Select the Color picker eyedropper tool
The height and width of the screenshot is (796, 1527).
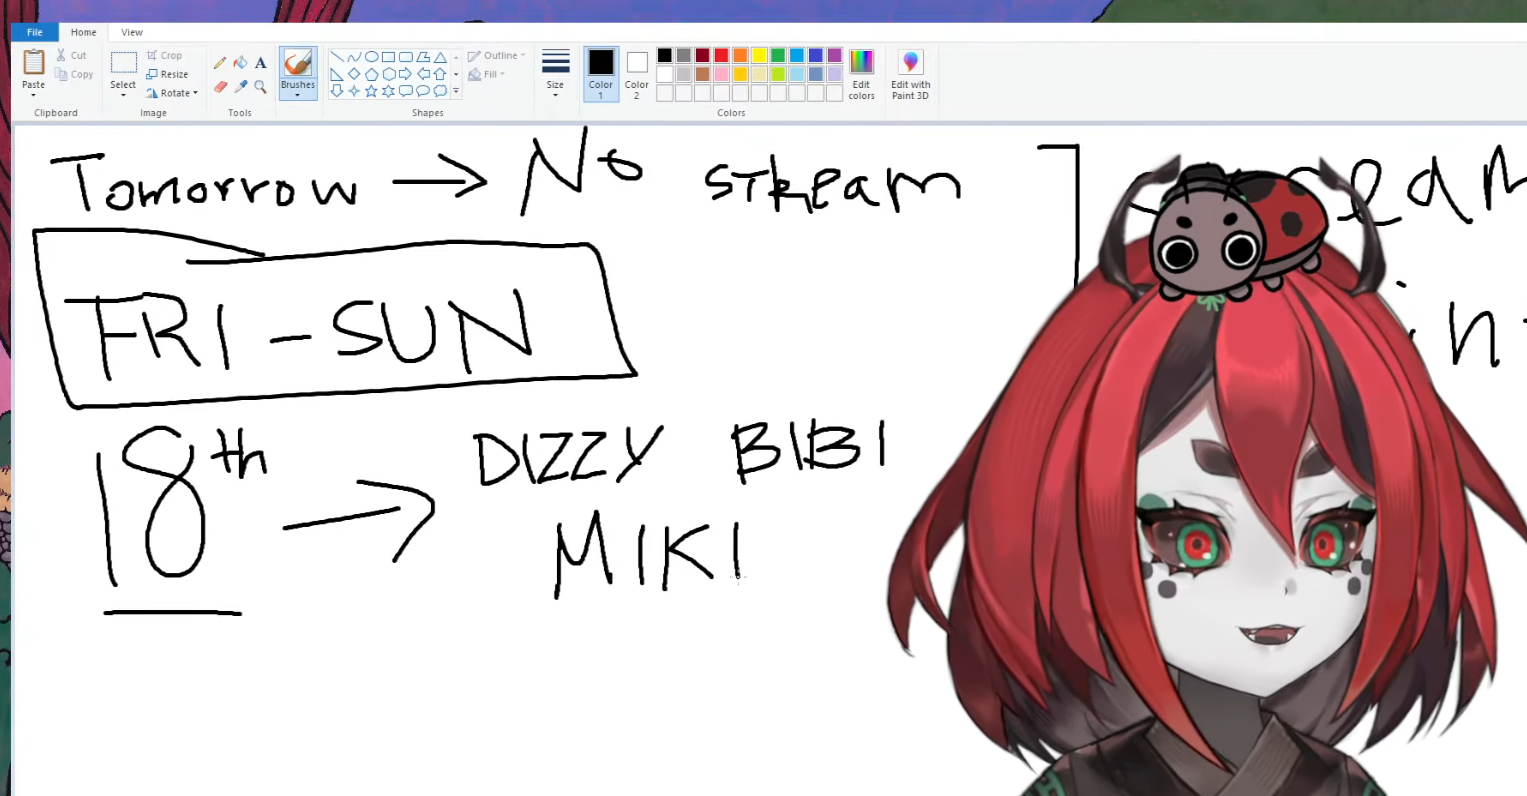click(240, 87)
